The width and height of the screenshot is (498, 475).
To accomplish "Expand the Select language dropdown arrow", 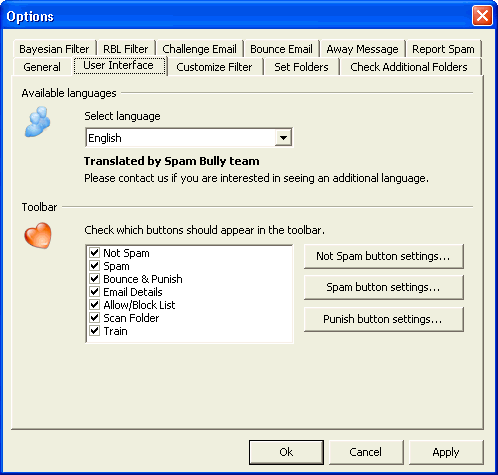I will [283, 138].
